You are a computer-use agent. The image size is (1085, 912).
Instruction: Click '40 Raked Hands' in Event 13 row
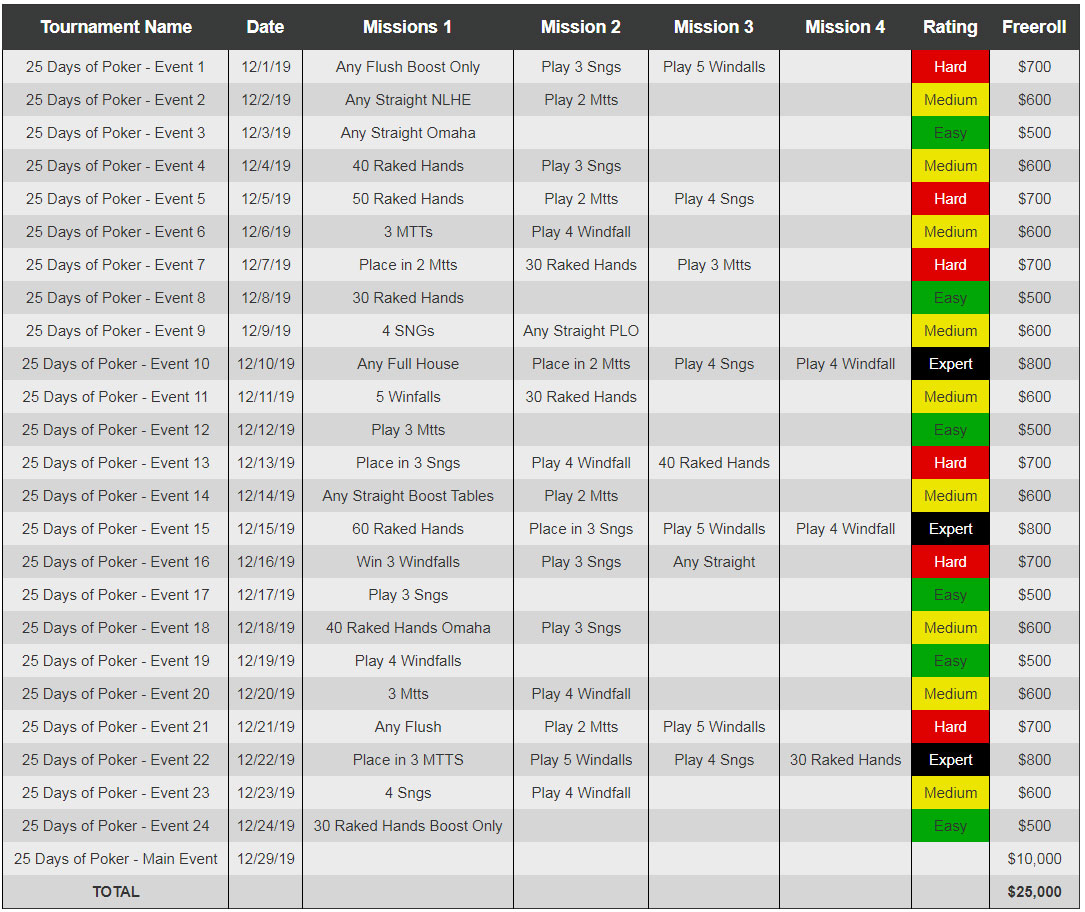click(713, 463)
